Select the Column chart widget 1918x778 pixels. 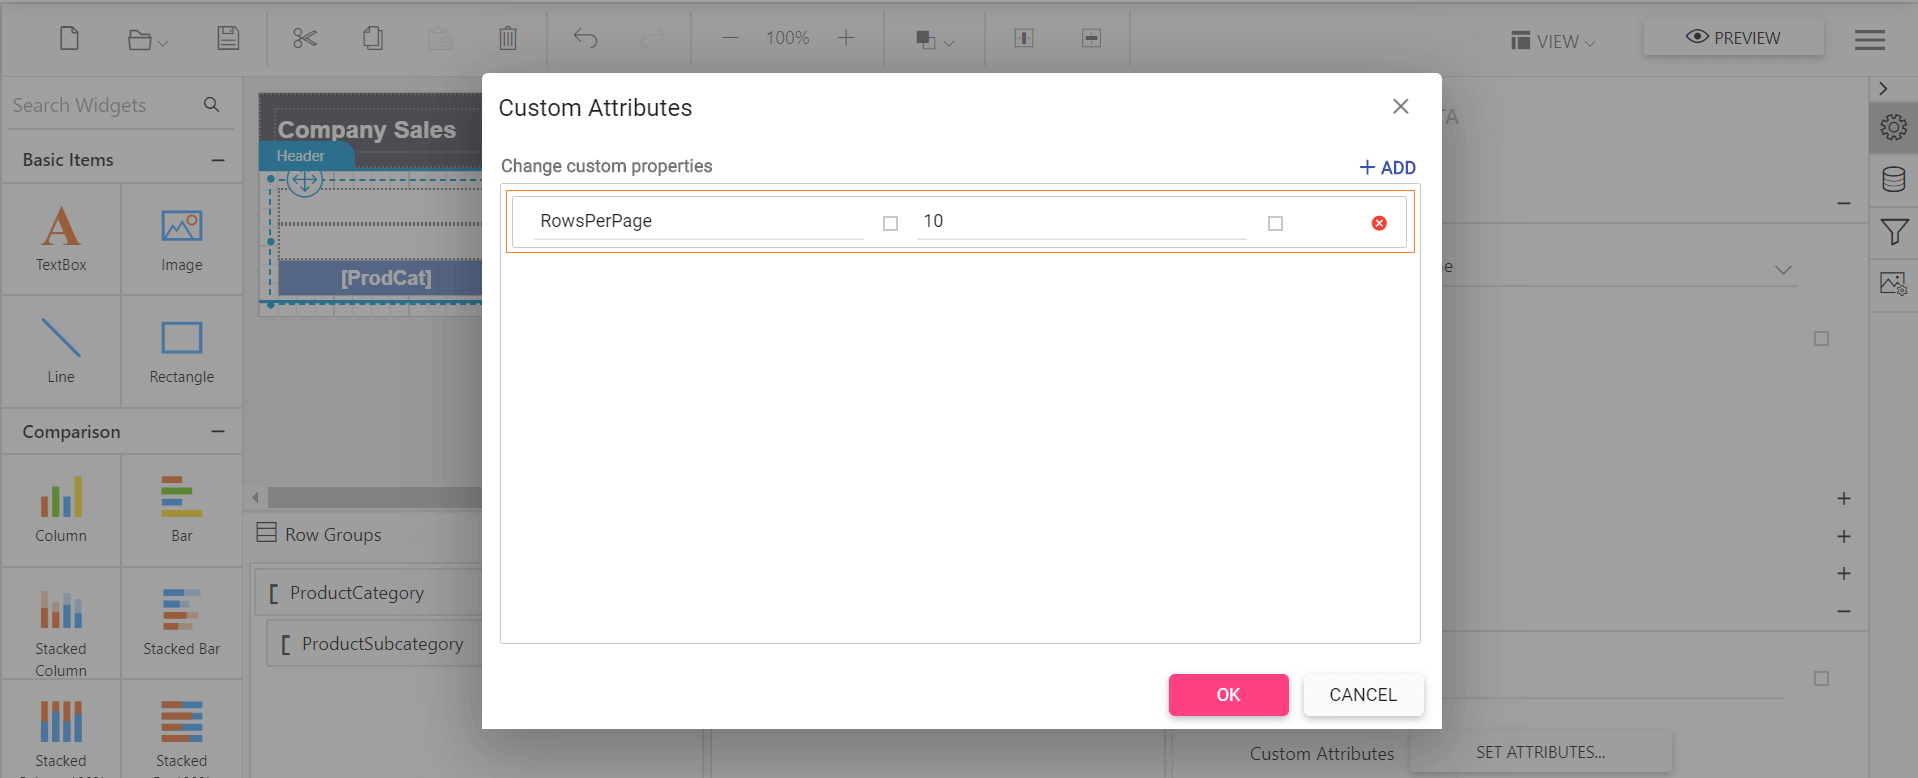point(61,510)
